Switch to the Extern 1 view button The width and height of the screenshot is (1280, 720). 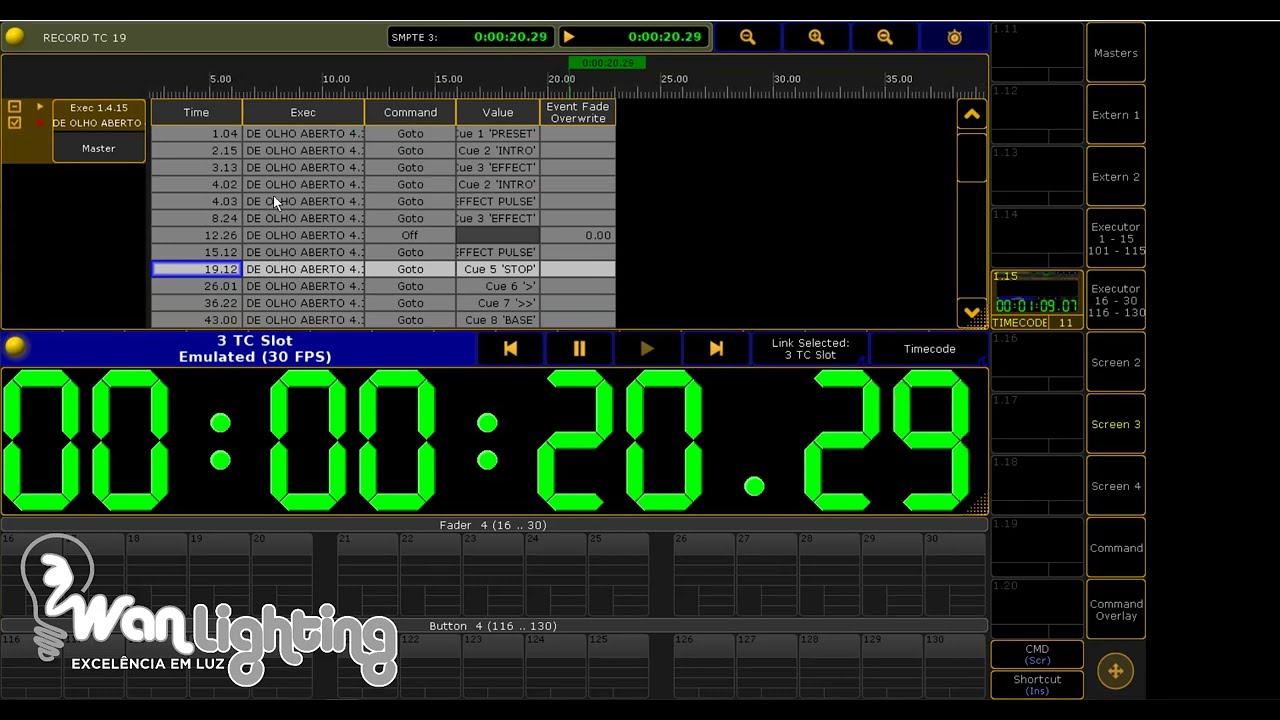[x=1116, y=115]
